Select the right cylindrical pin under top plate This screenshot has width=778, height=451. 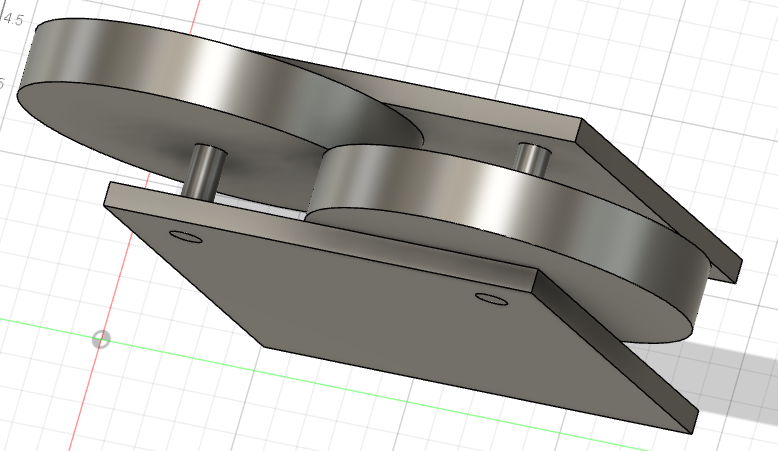(532, 157)
